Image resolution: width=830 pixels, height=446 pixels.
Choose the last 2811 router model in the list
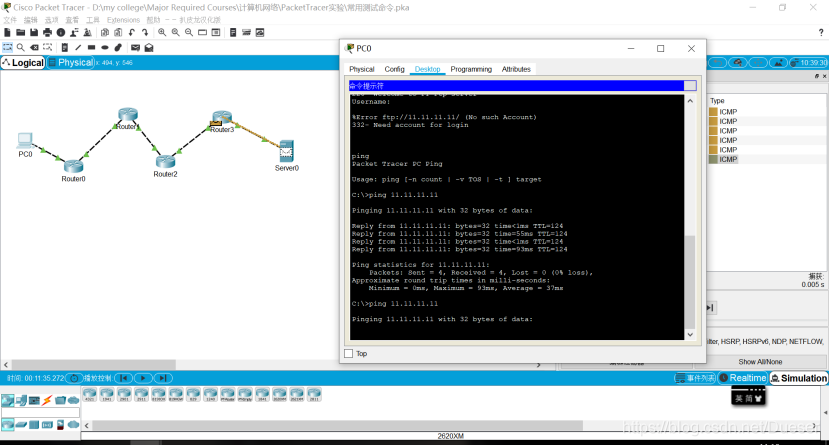pos(314,395)
